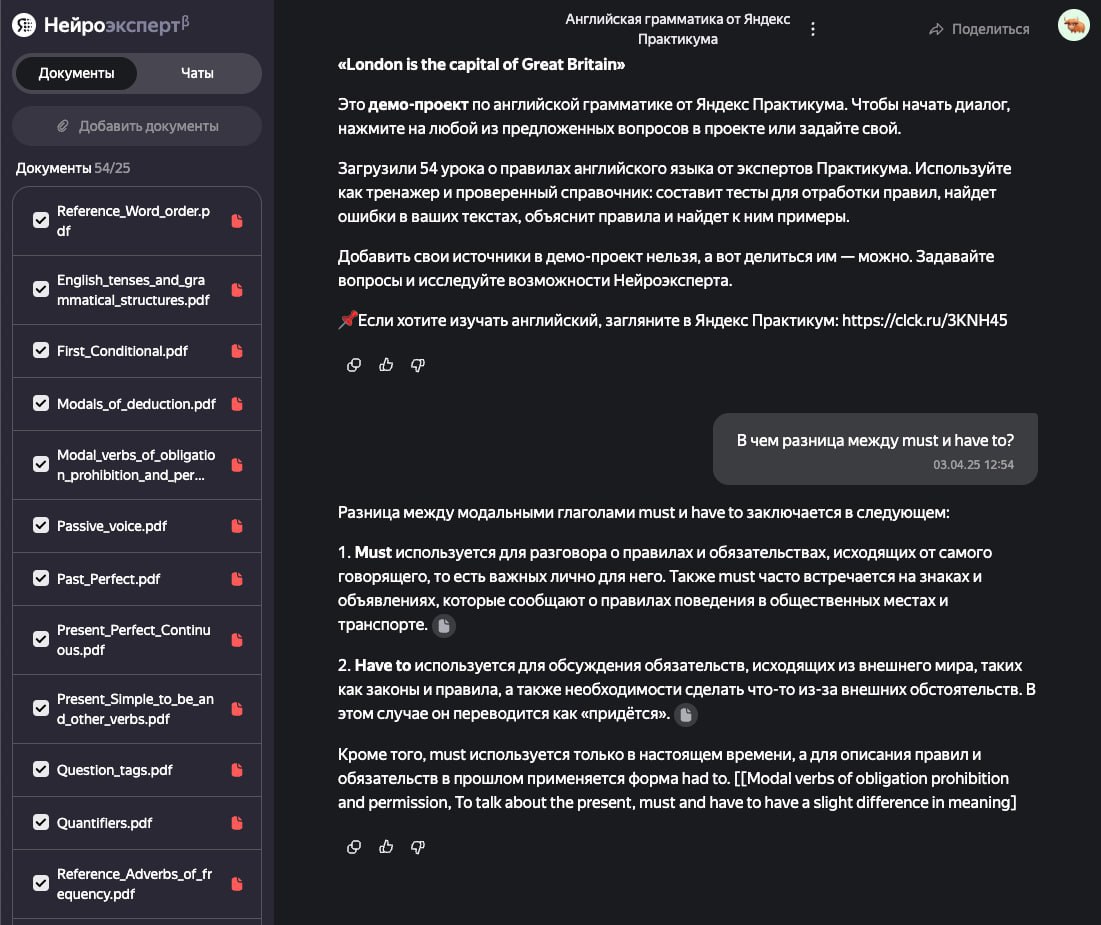The height and width of the screenshot is (925, 1101).
Task: Select the Modals_of_deduction.pdf file name
Action: click(136, 404)
